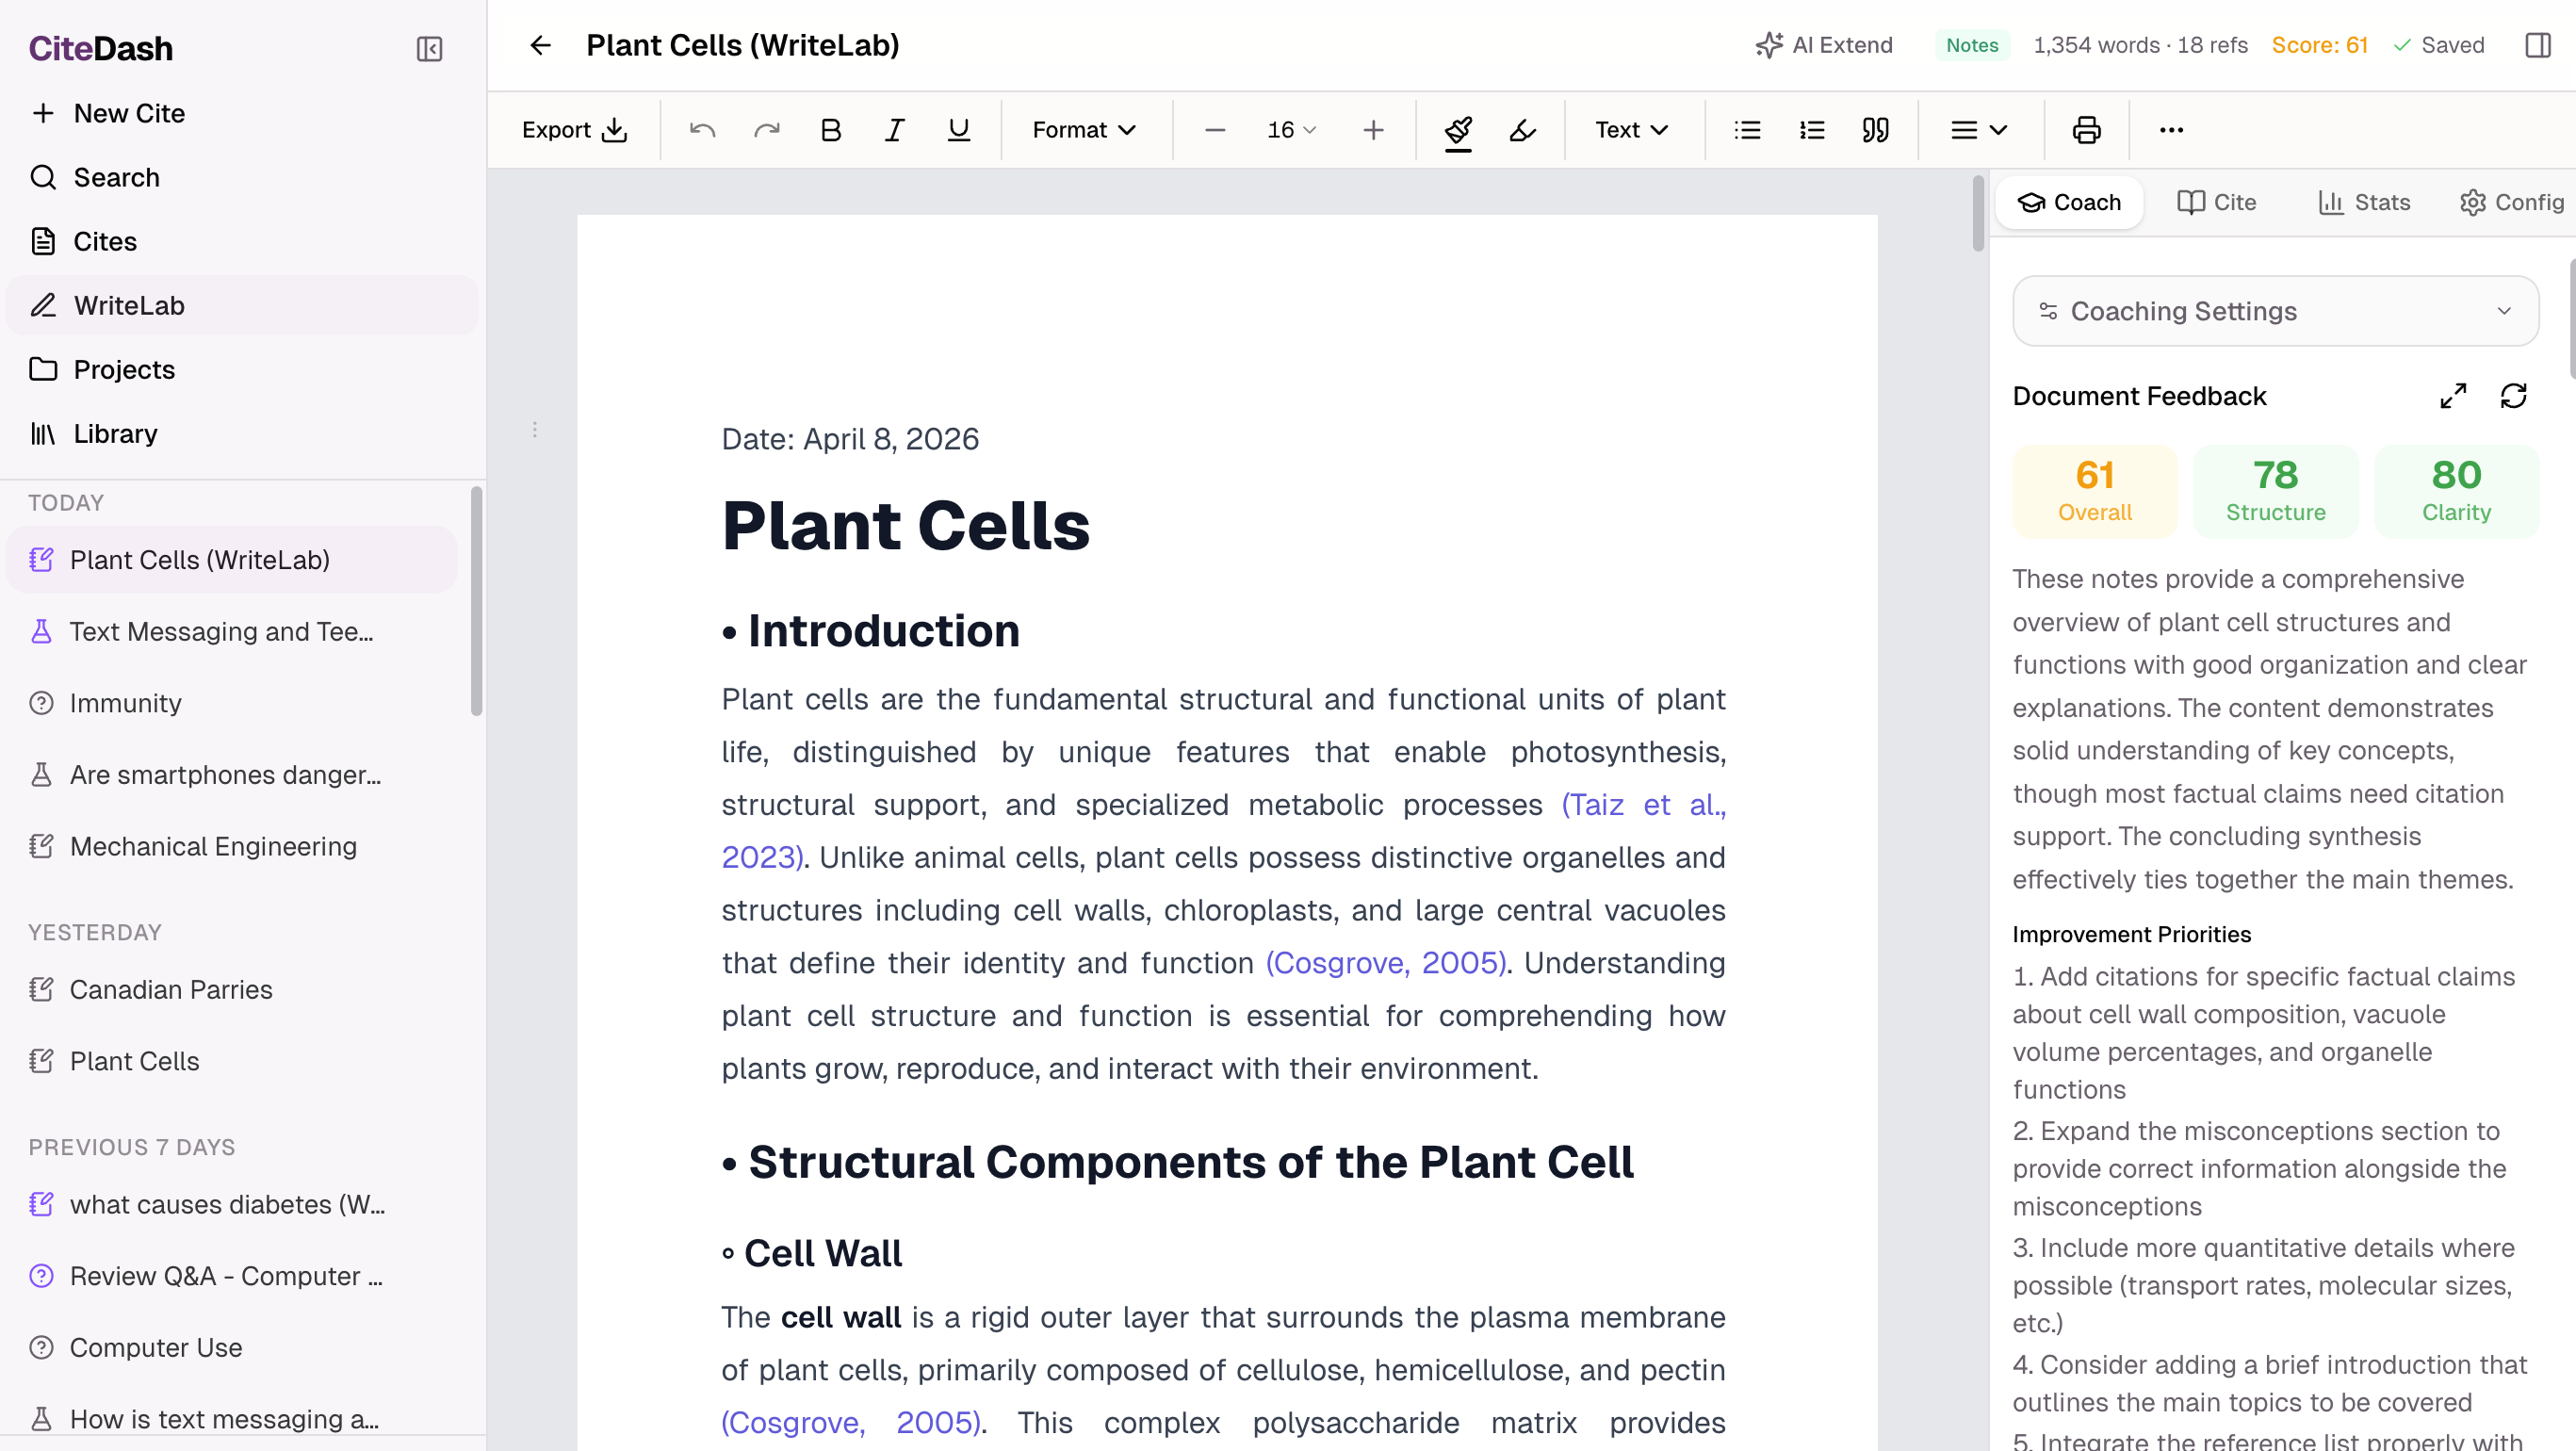The height and width of the screenshot is (1451, 2576).
Task: Click the redo arrow icon
Action: tap(766, 130)
